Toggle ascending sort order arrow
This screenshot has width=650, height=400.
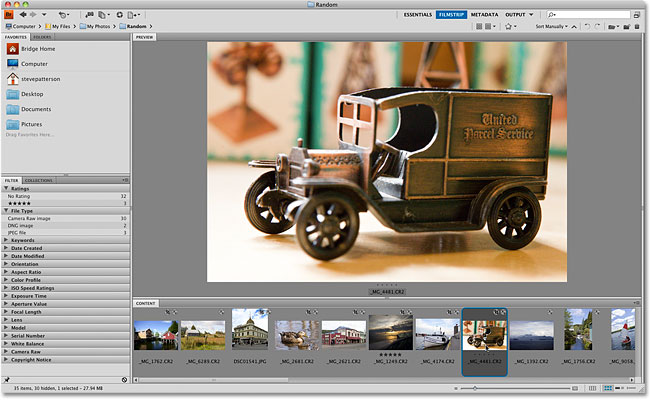coord(574,27)
